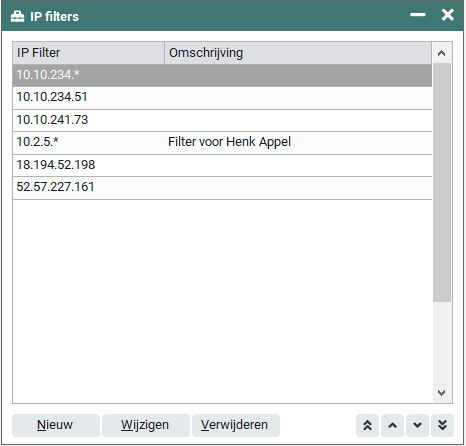Minimize the IP filters window
Image resolution: width=466 pixels, height=446 pixels.
coord(418,15)
